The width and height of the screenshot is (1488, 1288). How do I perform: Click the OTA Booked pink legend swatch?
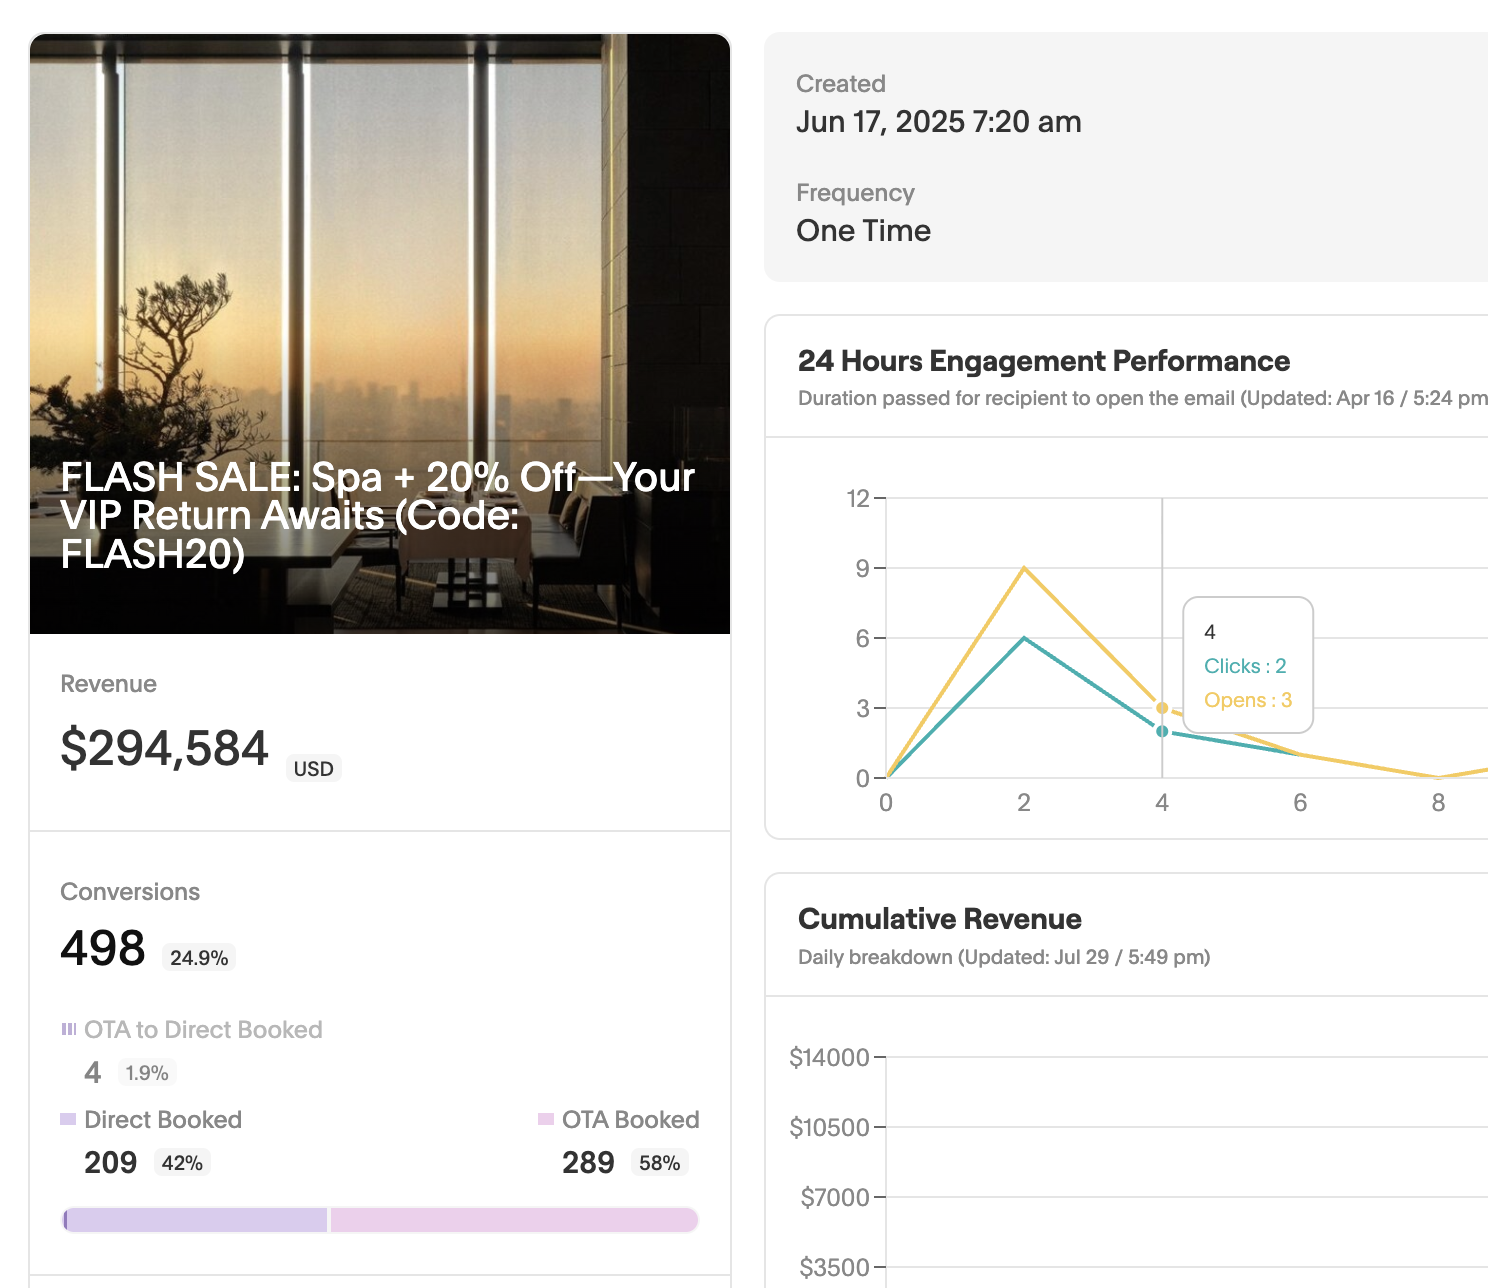(546, 1119)
